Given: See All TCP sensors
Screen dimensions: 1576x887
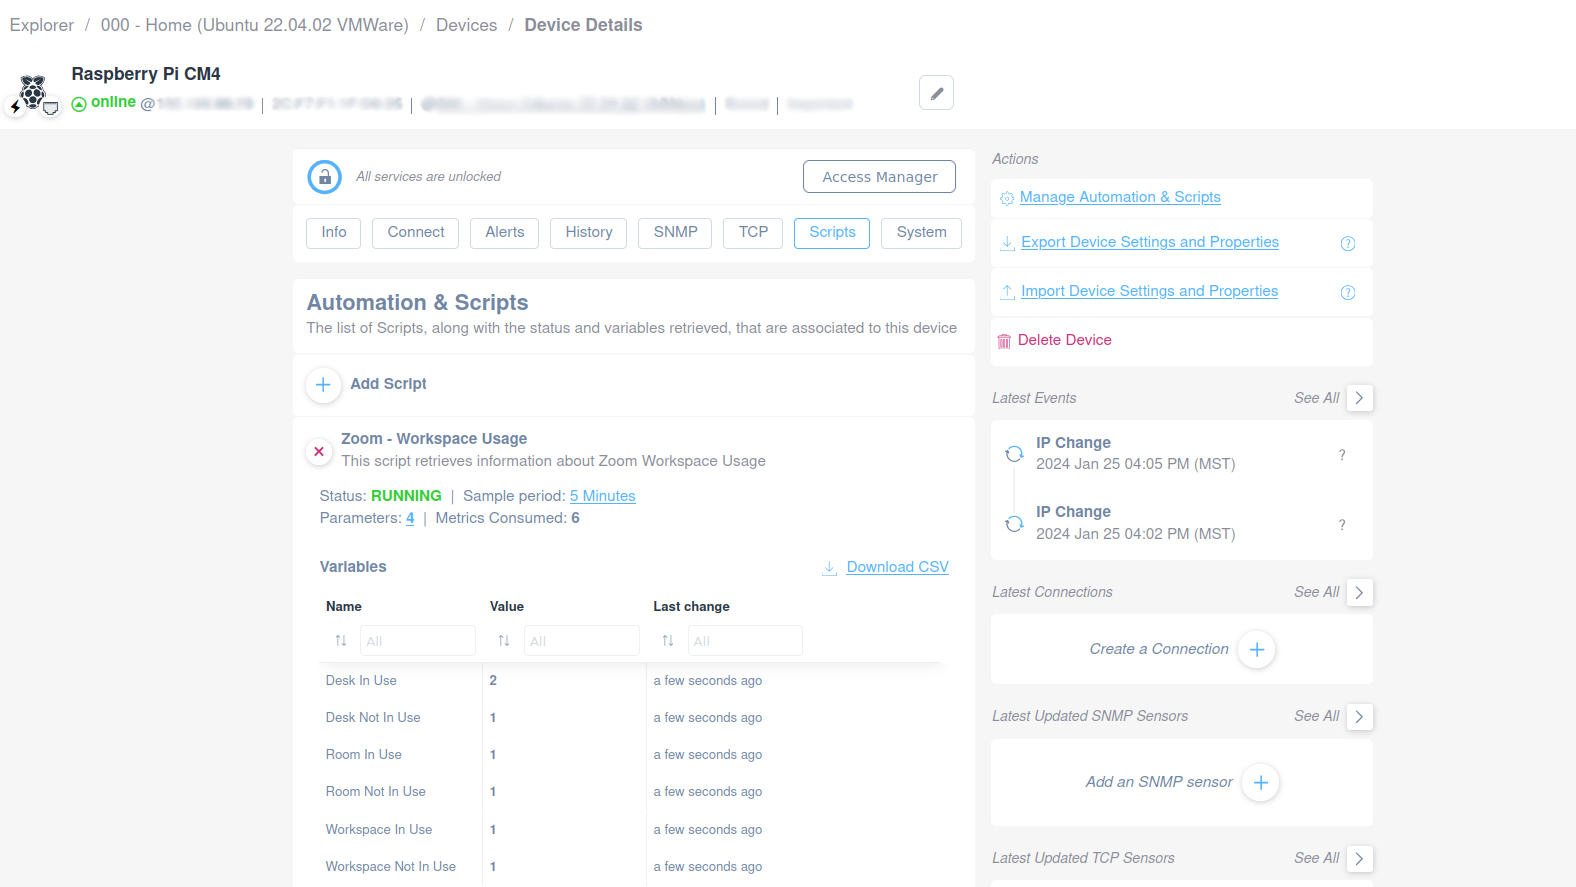Looking at the screenshot, I should pyautogui.click(x=1316, y=859).
